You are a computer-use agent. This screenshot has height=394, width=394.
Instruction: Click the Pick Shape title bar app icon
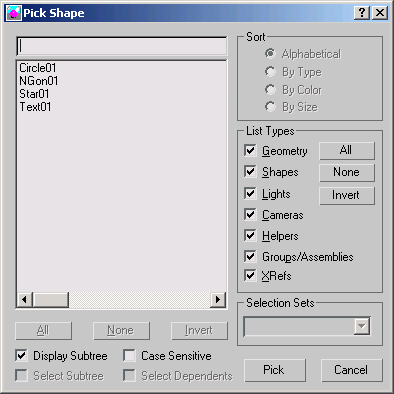[14, 13]
